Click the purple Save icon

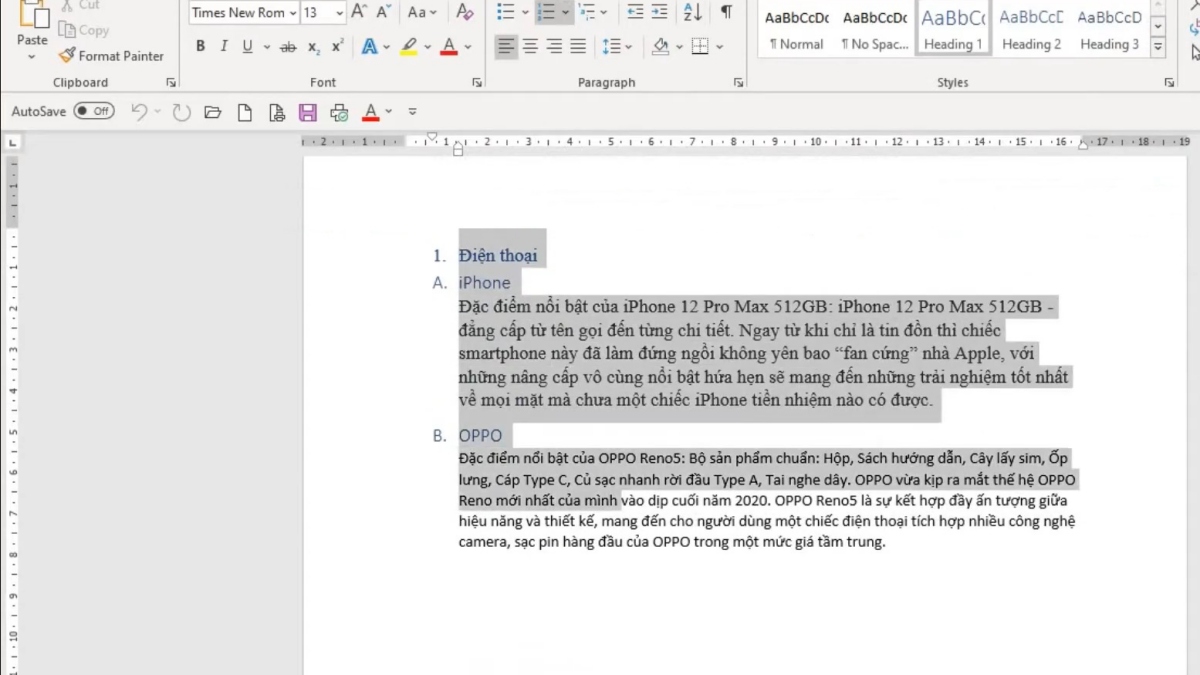308,111
